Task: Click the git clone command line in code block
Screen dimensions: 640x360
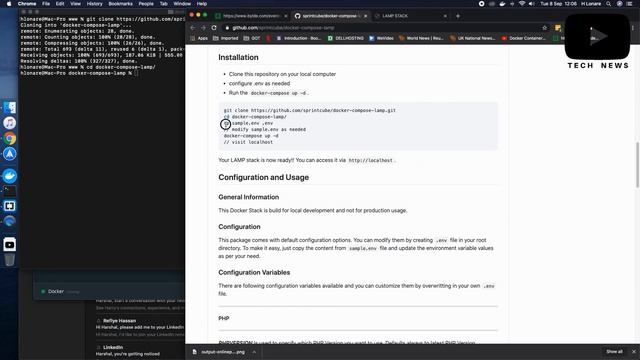Action: coord(309,110)
